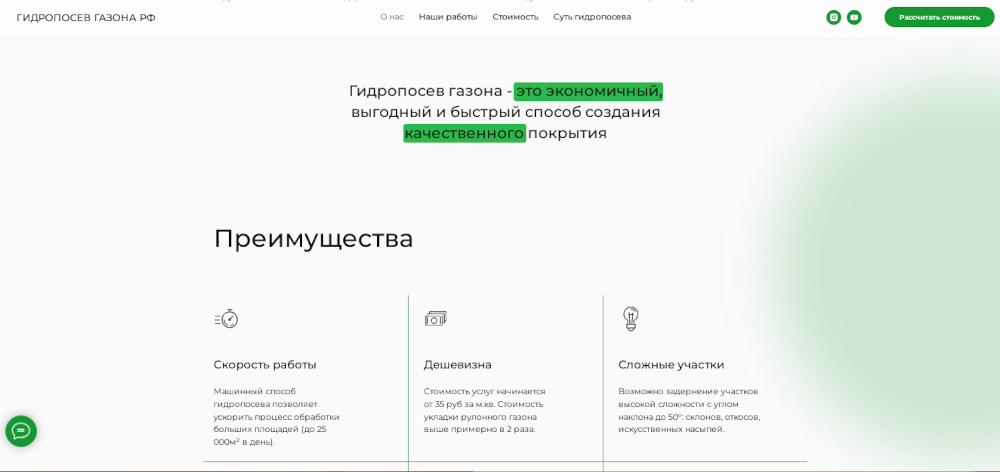Click the Скорость работы heading
The image size is (1000, 472).
tap(265, 365)
